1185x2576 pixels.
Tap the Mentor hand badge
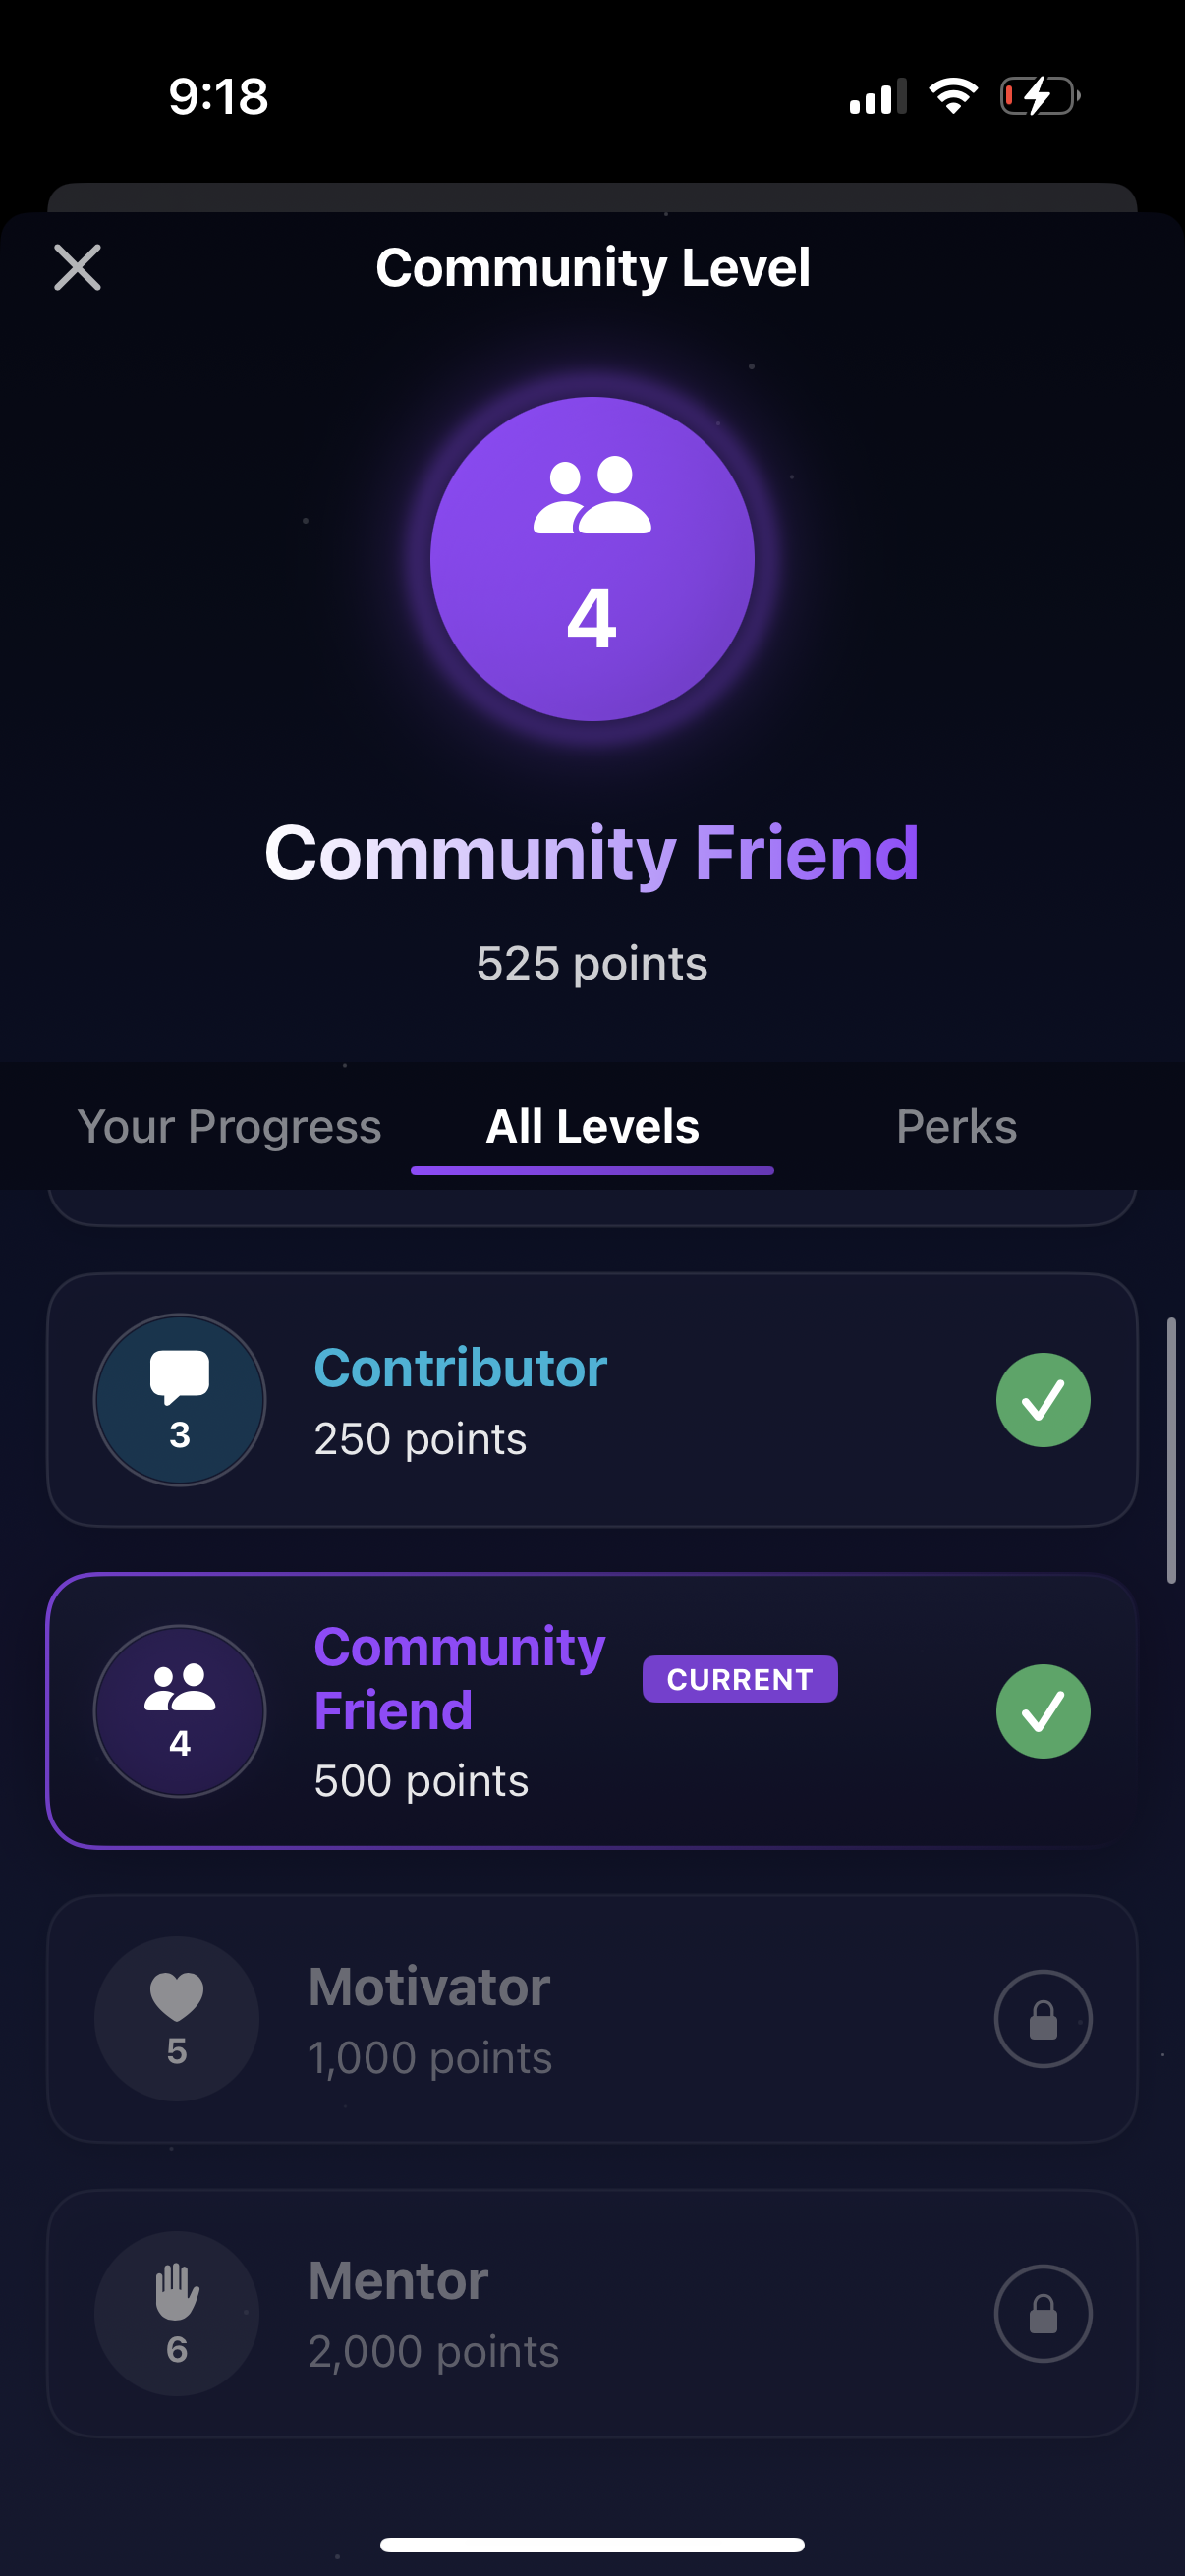[177, 2313]
